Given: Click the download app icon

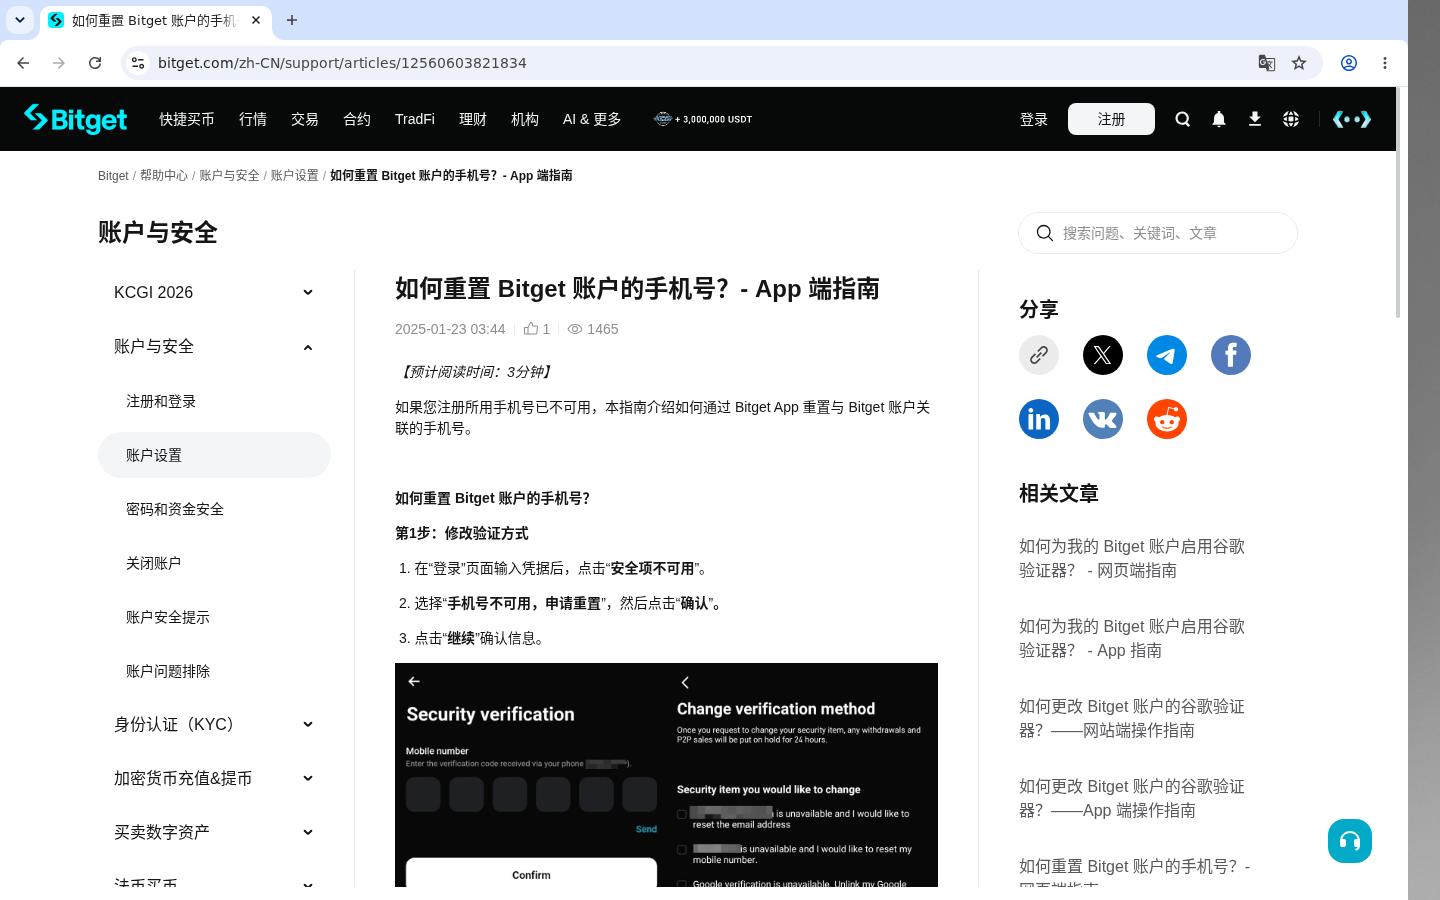Looking at the screenshot, I should 1254,119.
